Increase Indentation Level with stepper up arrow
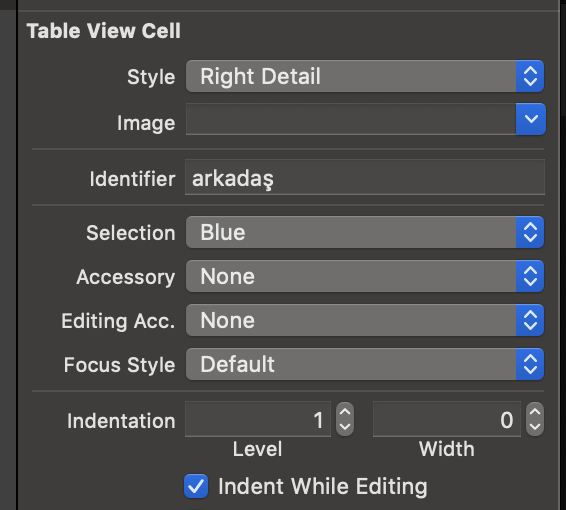Viewport: 566px width, 510px height. pos(345,411)
